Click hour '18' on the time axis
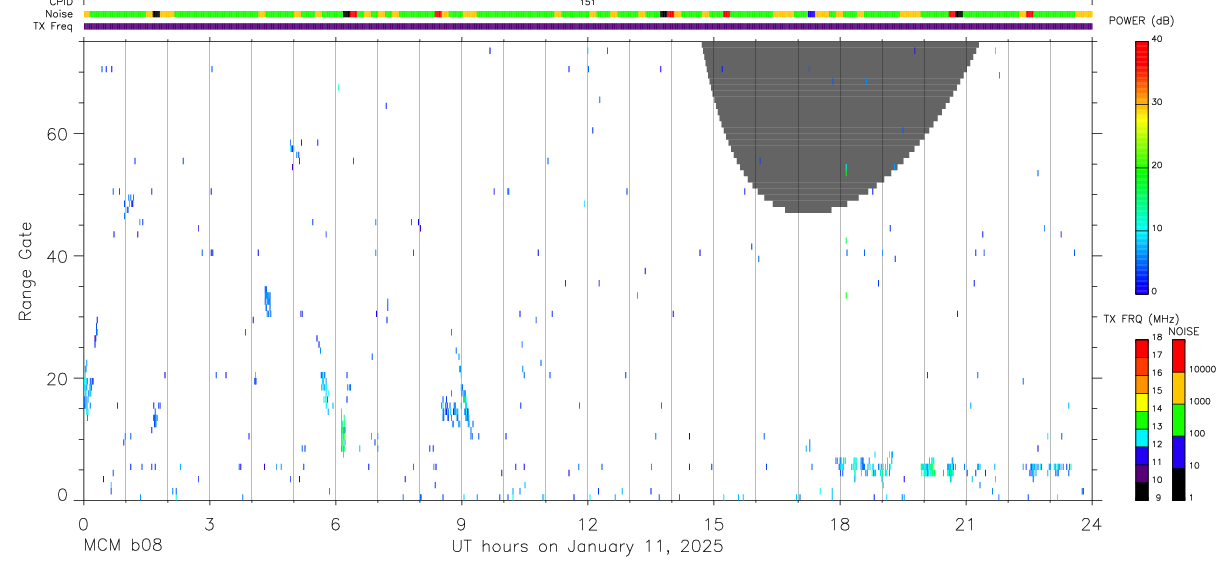1228x567 pixels. pos(839,523)
